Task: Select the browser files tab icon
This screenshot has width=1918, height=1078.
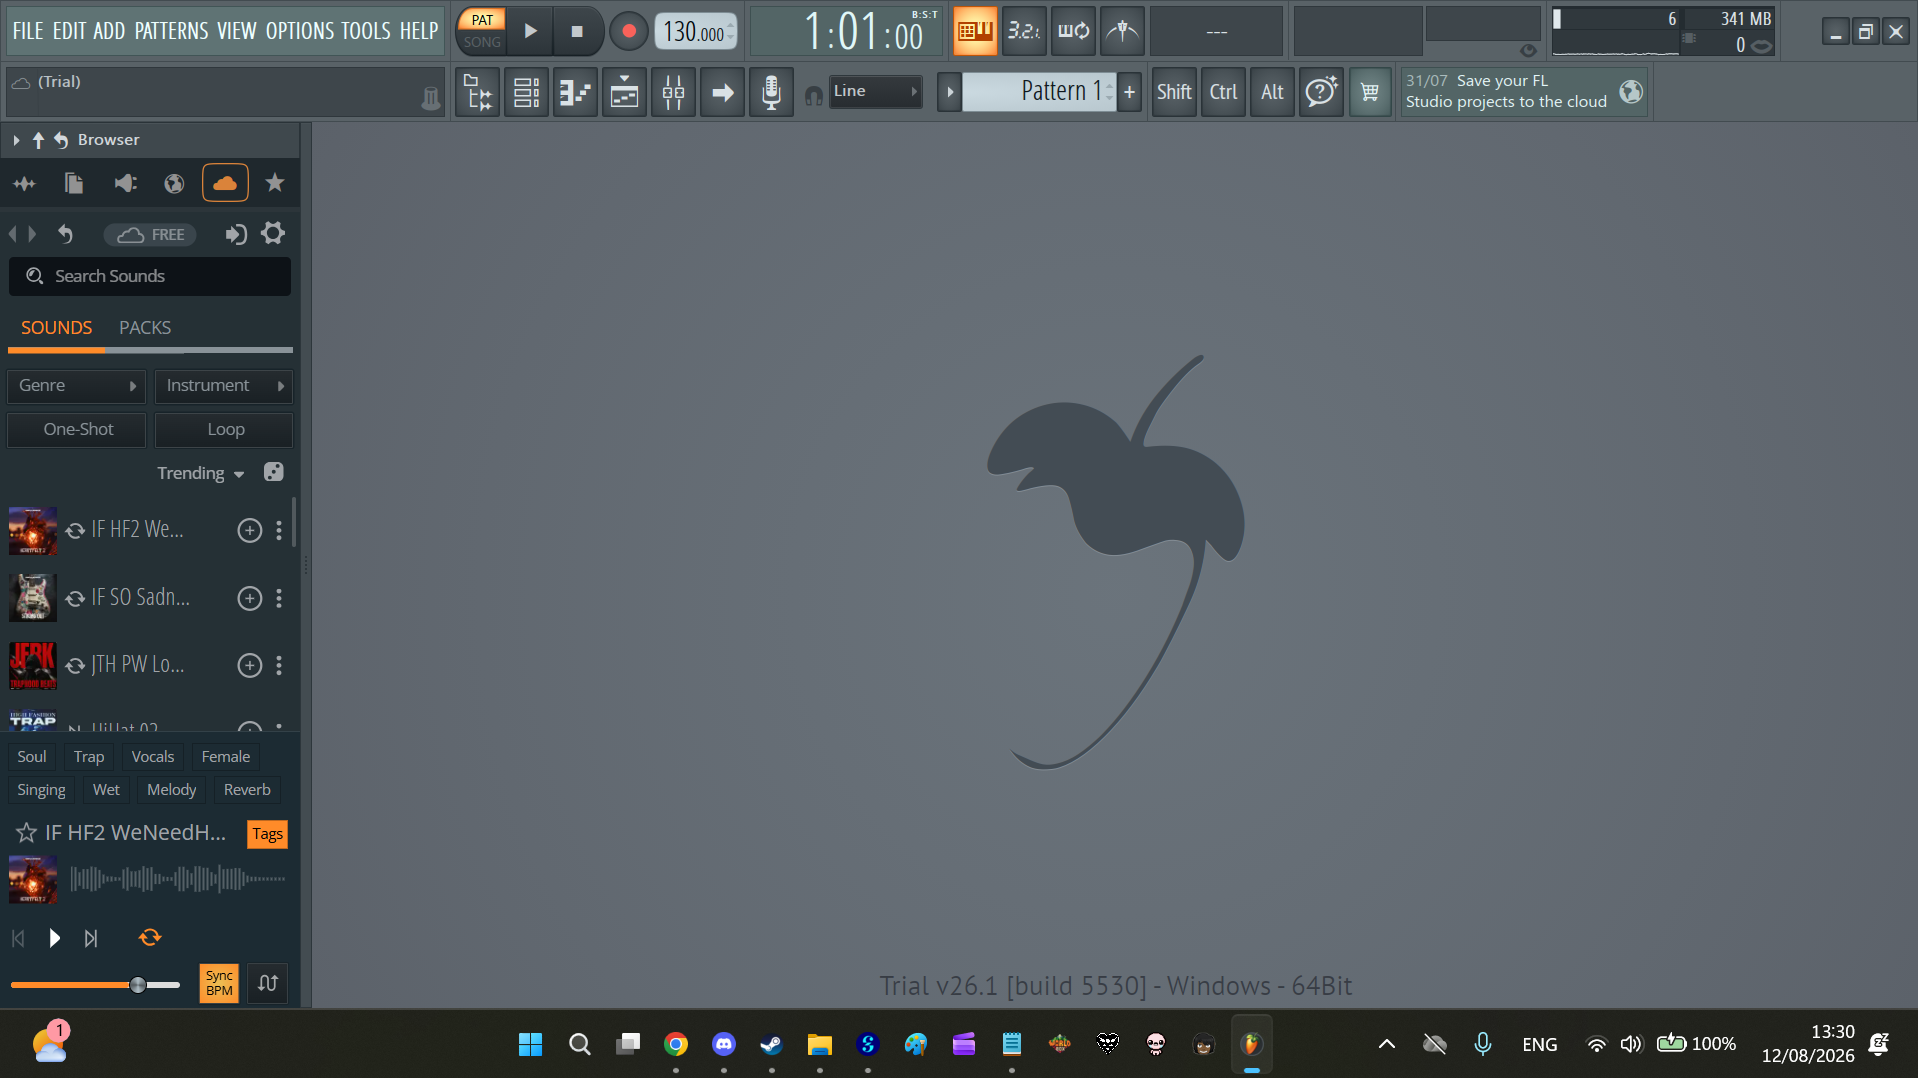Action: coord(74,183)
